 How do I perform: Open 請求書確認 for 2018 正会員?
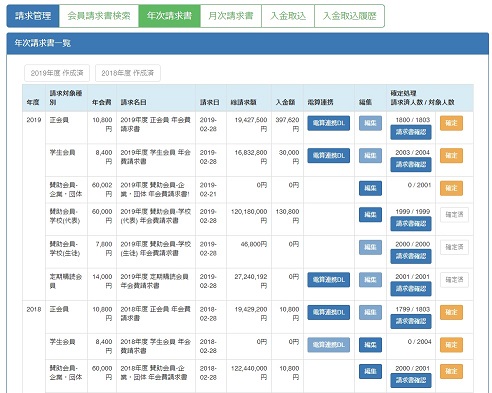(x=411, y=321)
